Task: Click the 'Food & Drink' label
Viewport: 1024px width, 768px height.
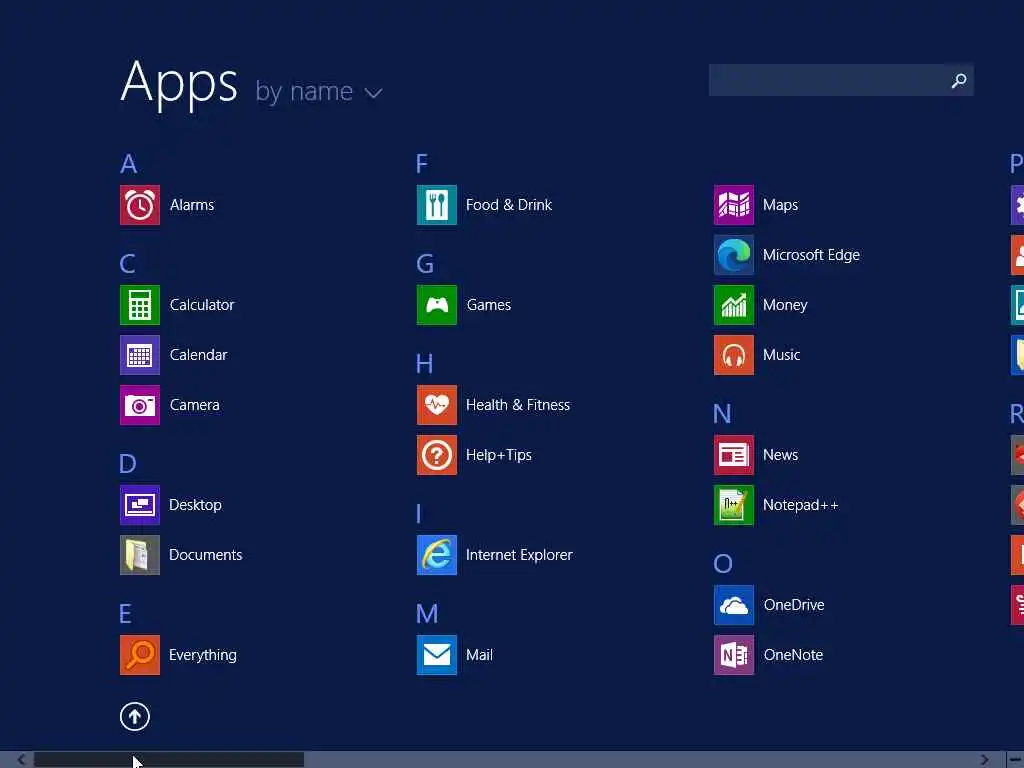Action: tap(509, 205)
